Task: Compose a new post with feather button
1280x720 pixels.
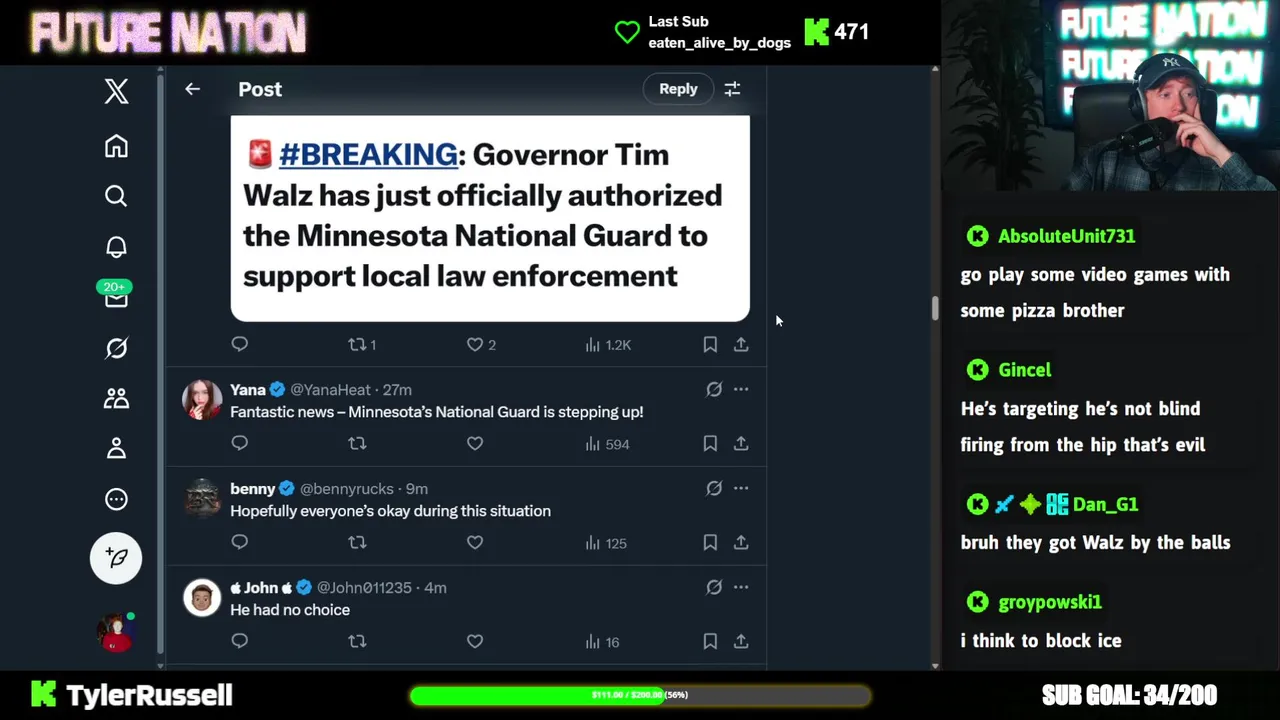Action: pyautogui.click(x=116, y=558)
